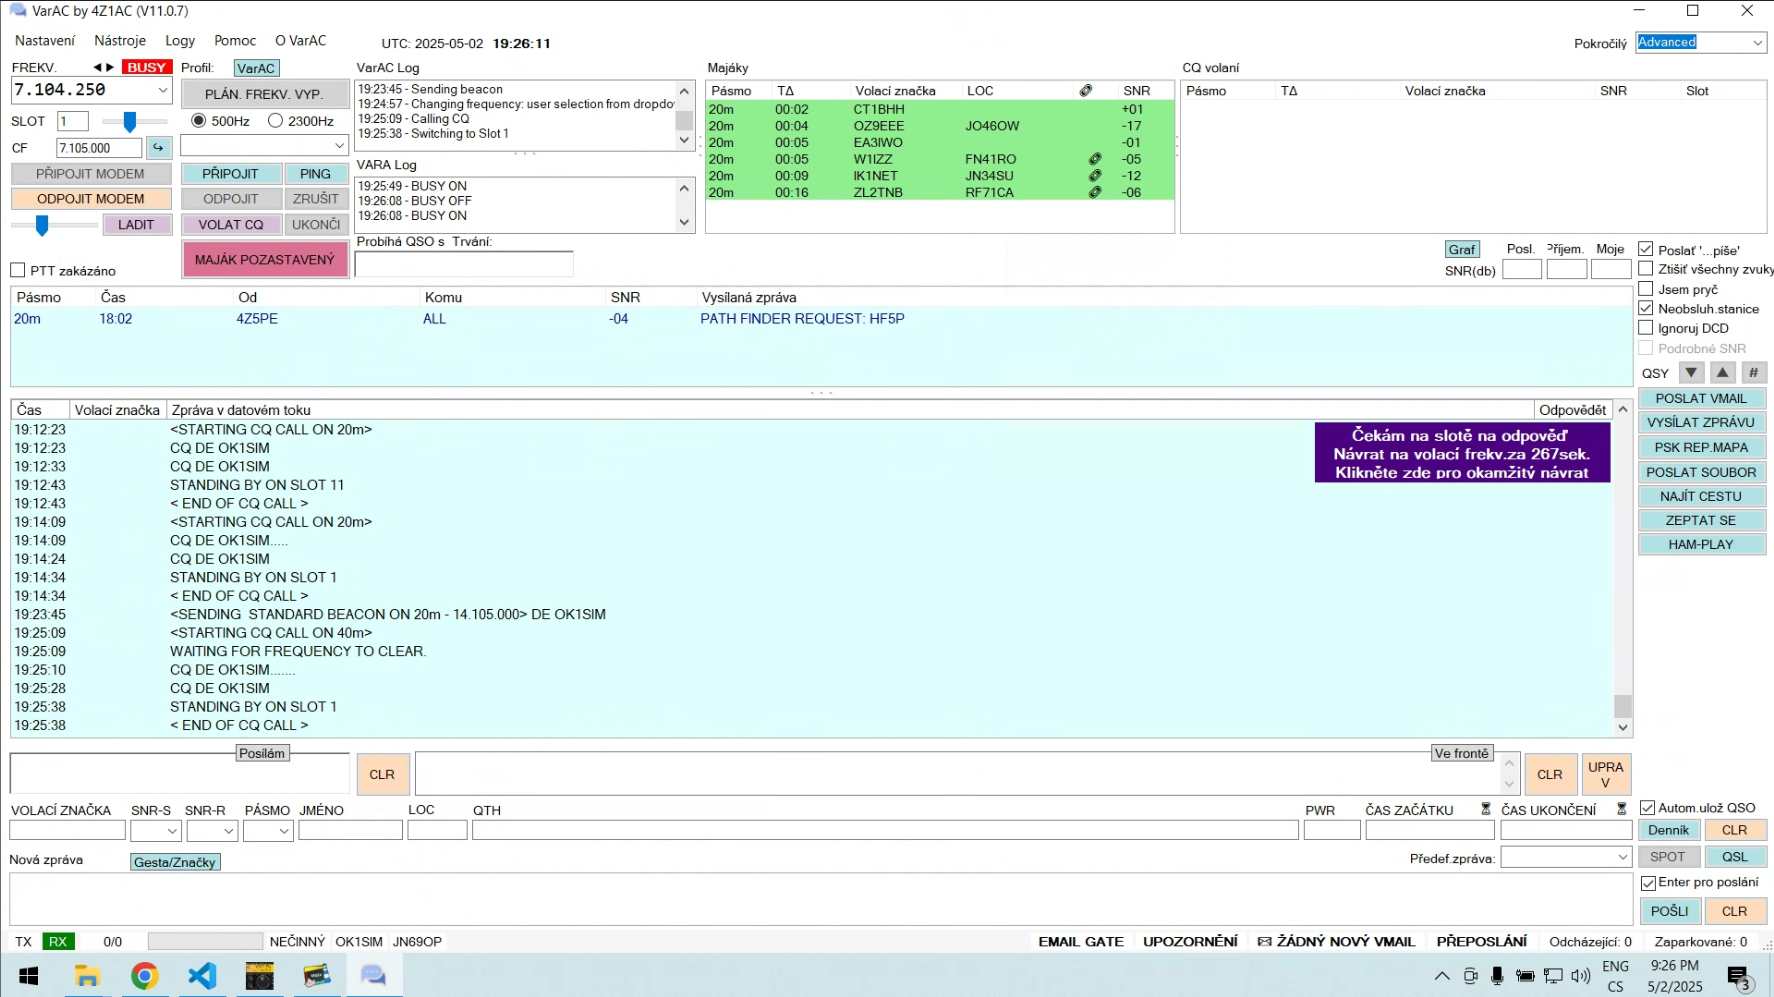
Task: Click the link icon in IK1NET beacon row
Action: tap(1095, 176)
